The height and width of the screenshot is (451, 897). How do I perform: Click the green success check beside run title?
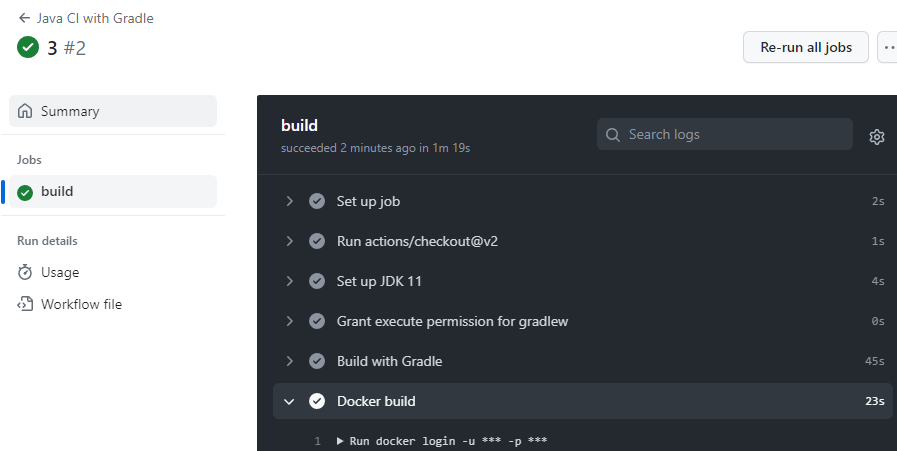click(x=28, y=48)
